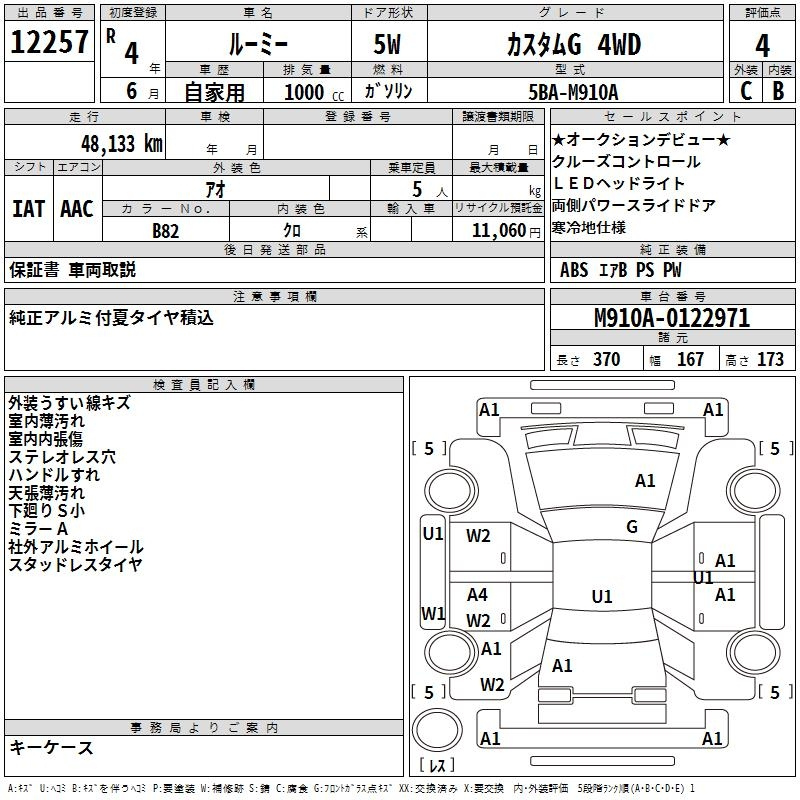Click the IAT shift type cell
The width and height of the screenshot is (800, 800).
point(28,209)
